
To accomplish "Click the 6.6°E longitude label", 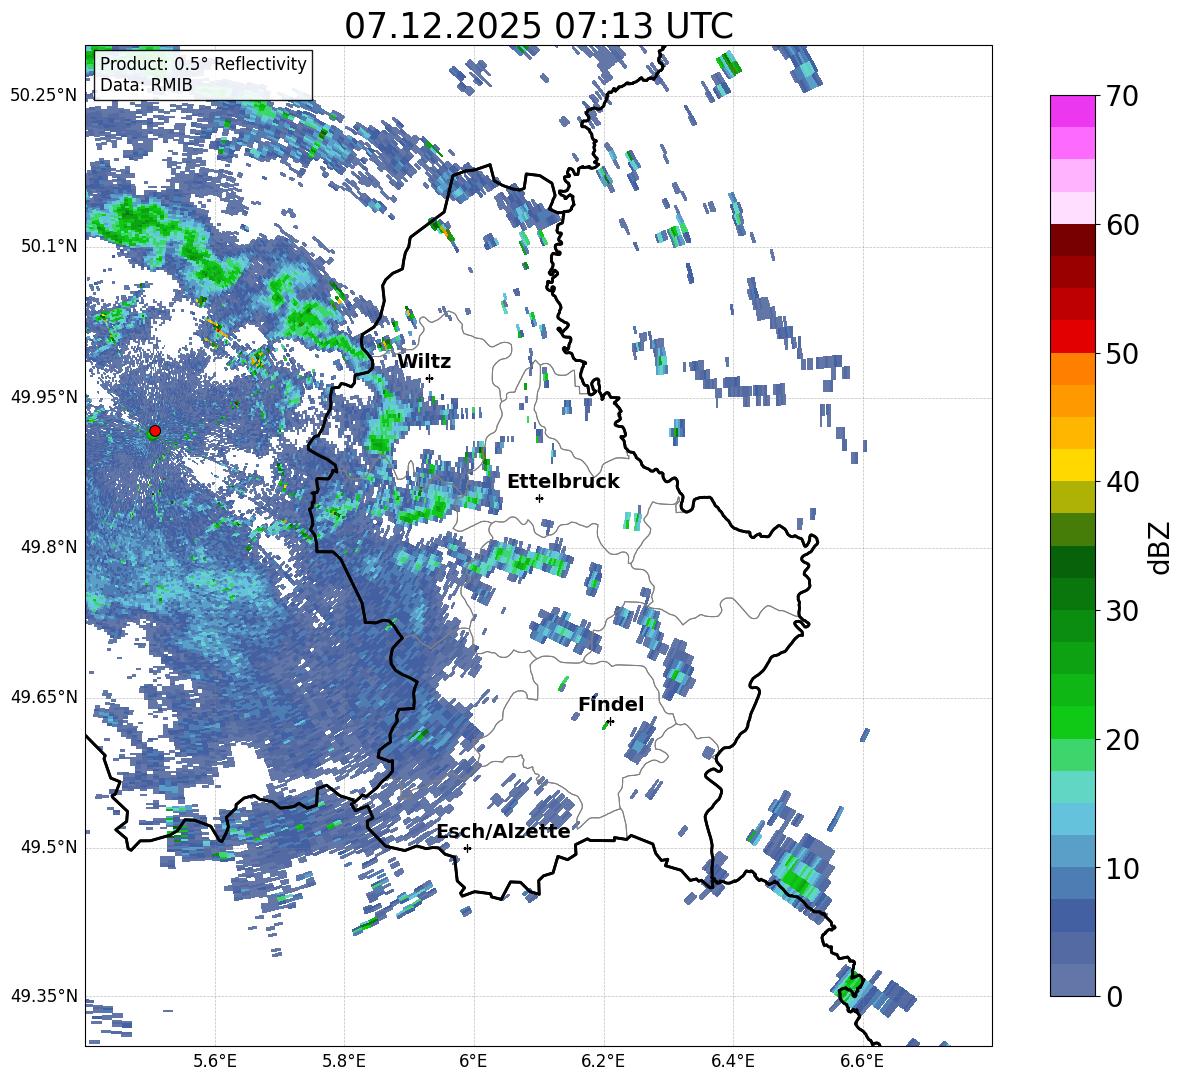I will pyautogui.click(x=862, y=1061).
